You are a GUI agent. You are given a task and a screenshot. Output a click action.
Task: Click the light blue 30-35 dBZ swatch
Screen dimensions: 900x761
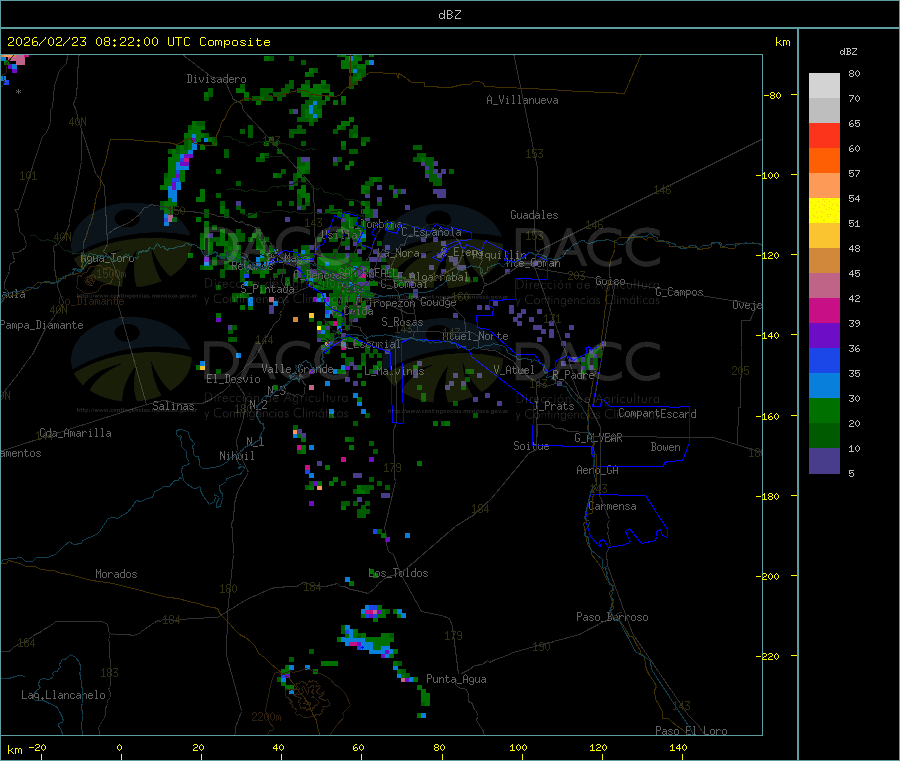824,385
